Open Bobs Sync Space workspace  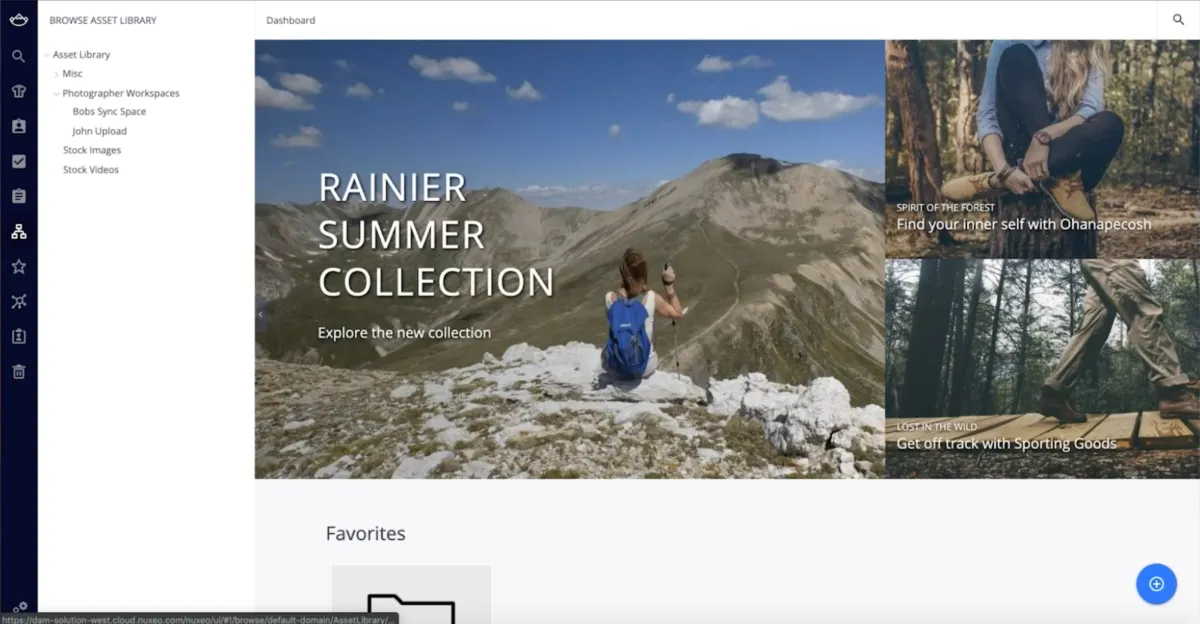coord(109,112)
